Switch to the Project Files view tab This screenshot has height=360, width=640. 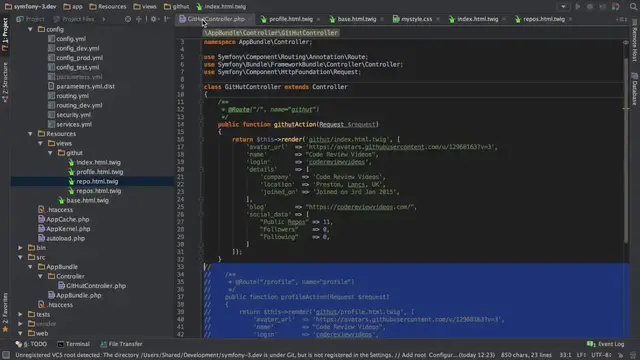click(x=74, y=19)
